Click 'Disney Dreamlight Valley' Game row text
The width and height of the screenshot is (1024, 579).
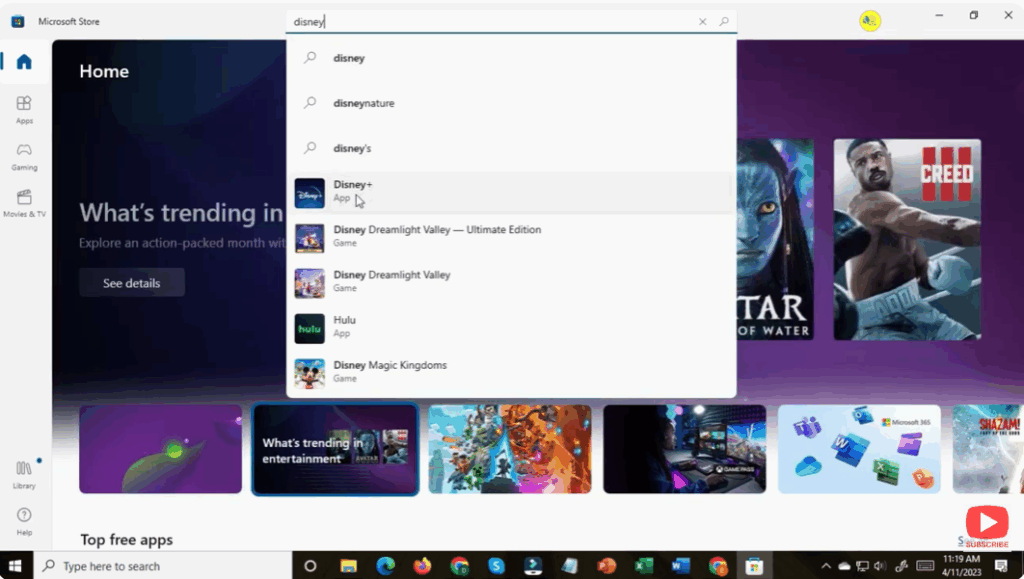392,281
